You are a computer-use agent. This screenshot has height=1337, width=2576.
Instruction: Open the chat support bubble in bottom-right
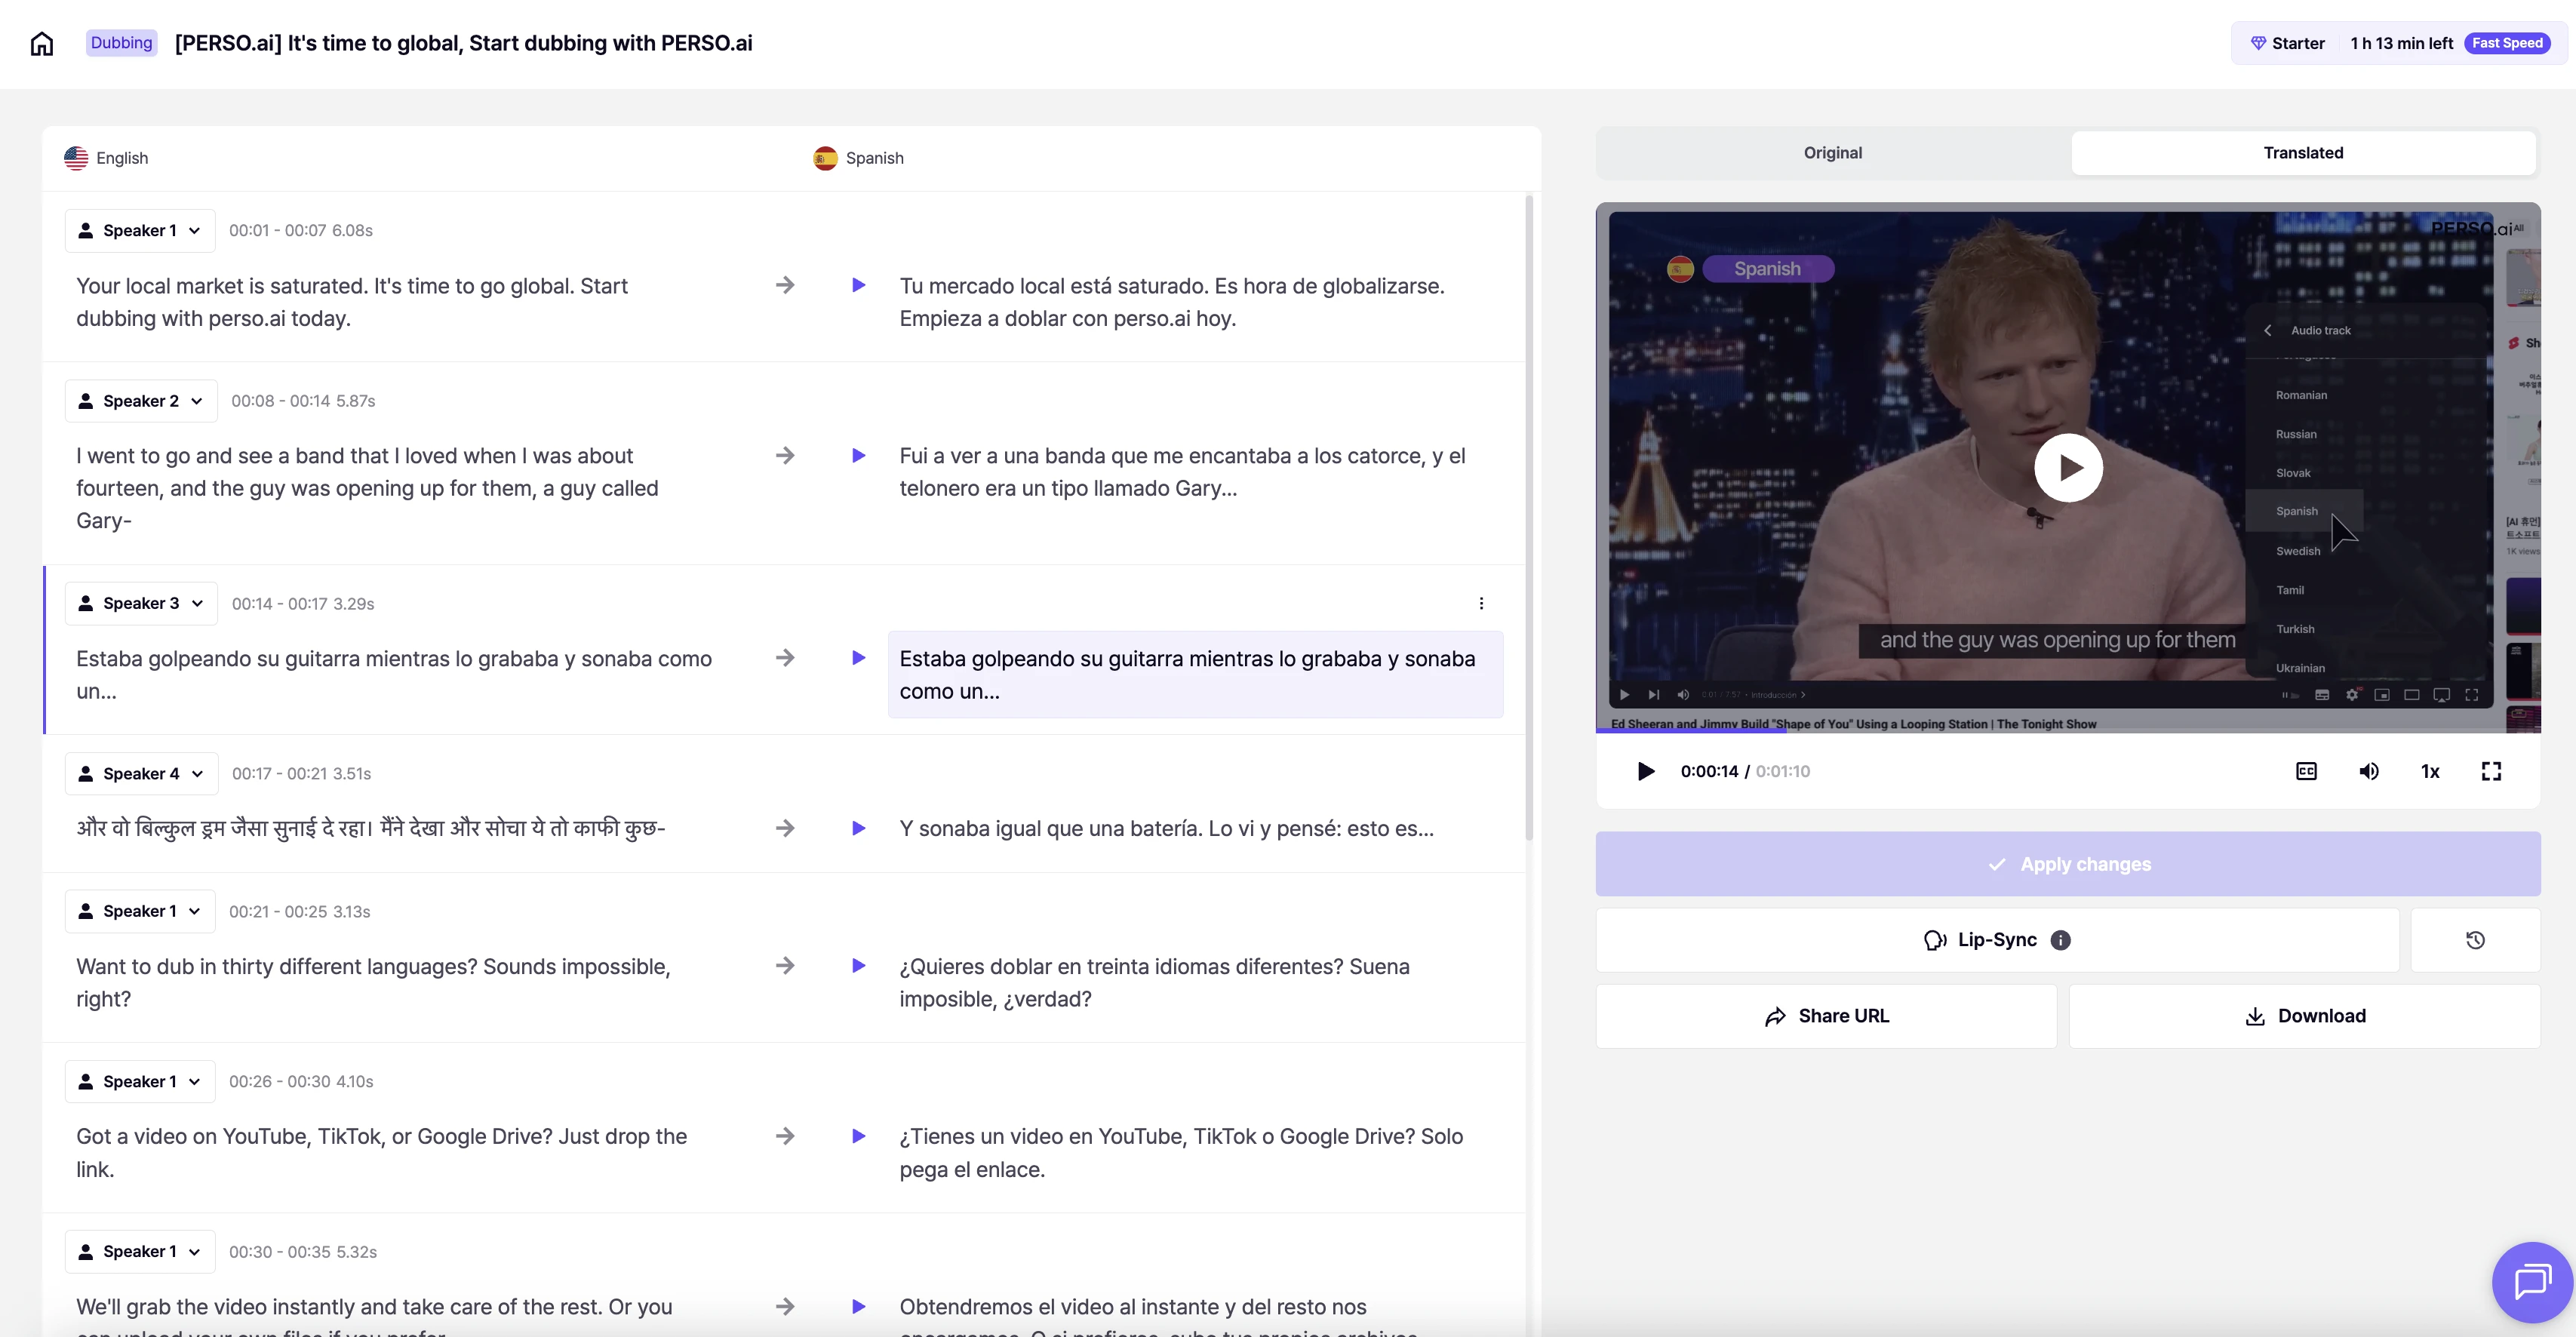click(x=2532, y=1282)
